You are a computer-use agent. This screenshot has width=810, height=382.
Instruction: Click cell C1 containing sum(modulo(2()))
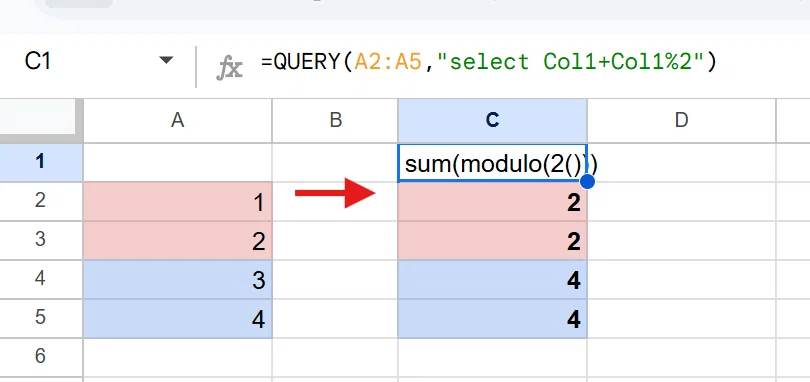492,163
